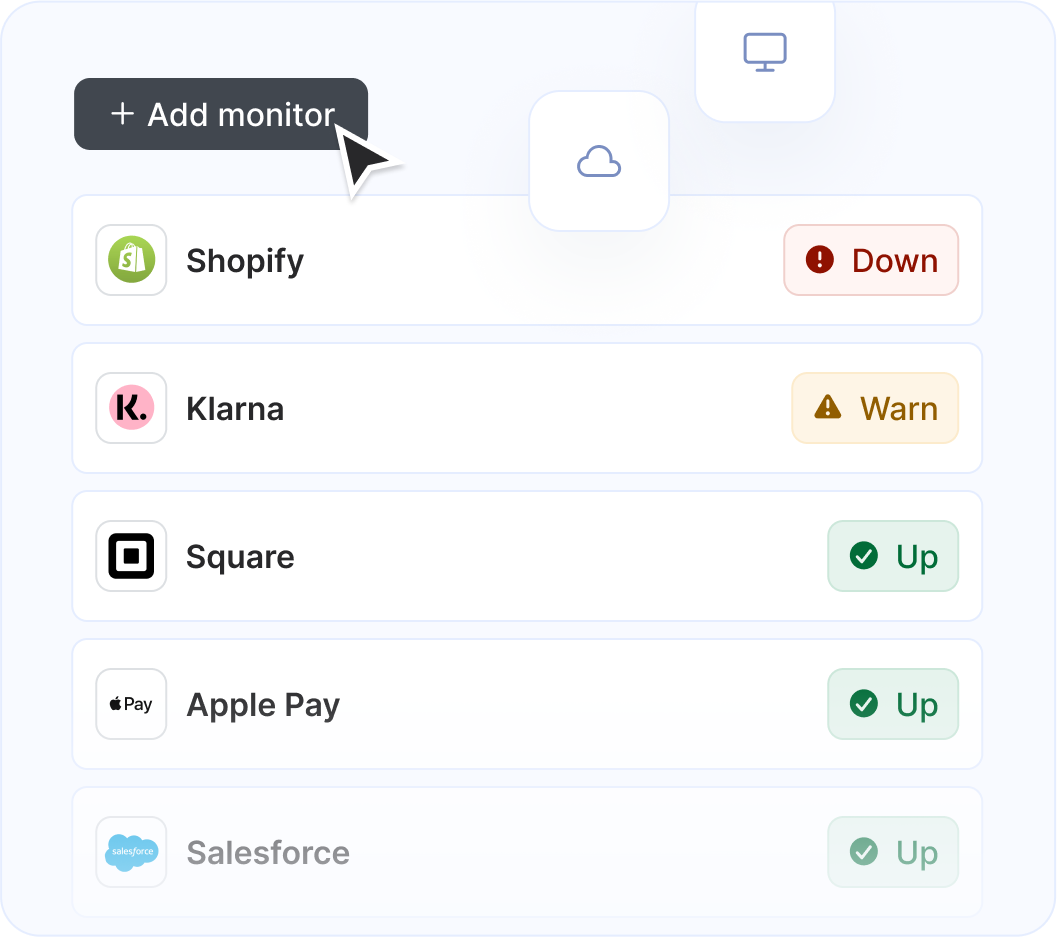Click the cloud icon card
Viewport: 1057px width, 937px height.
click(599, 161)
